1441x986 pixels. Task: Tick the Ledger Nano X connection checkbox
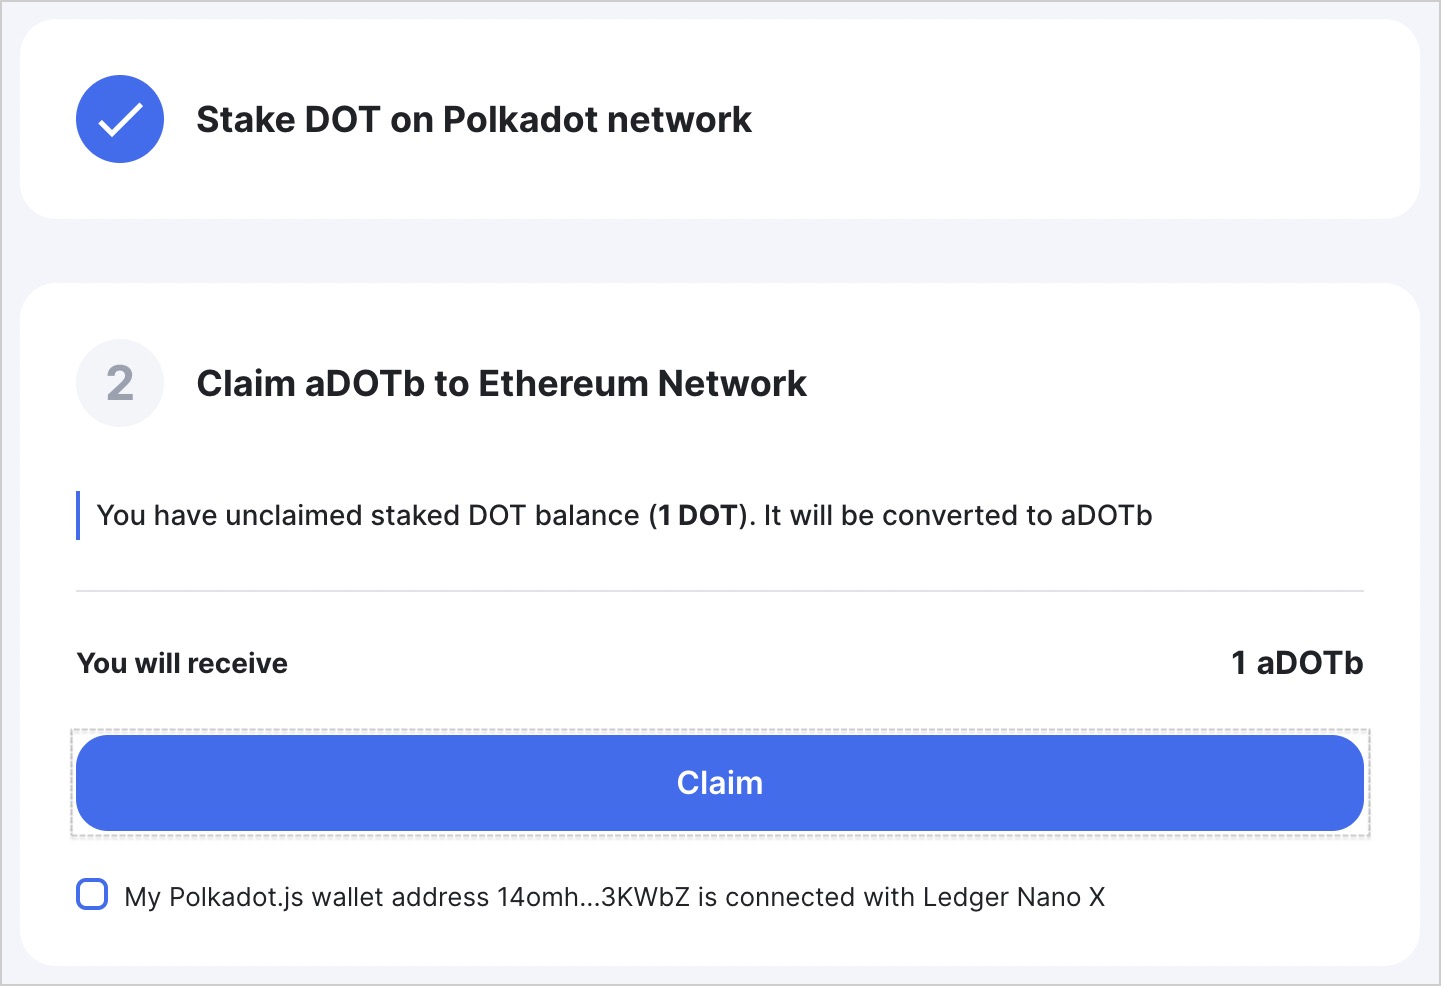tap(92, 894)
